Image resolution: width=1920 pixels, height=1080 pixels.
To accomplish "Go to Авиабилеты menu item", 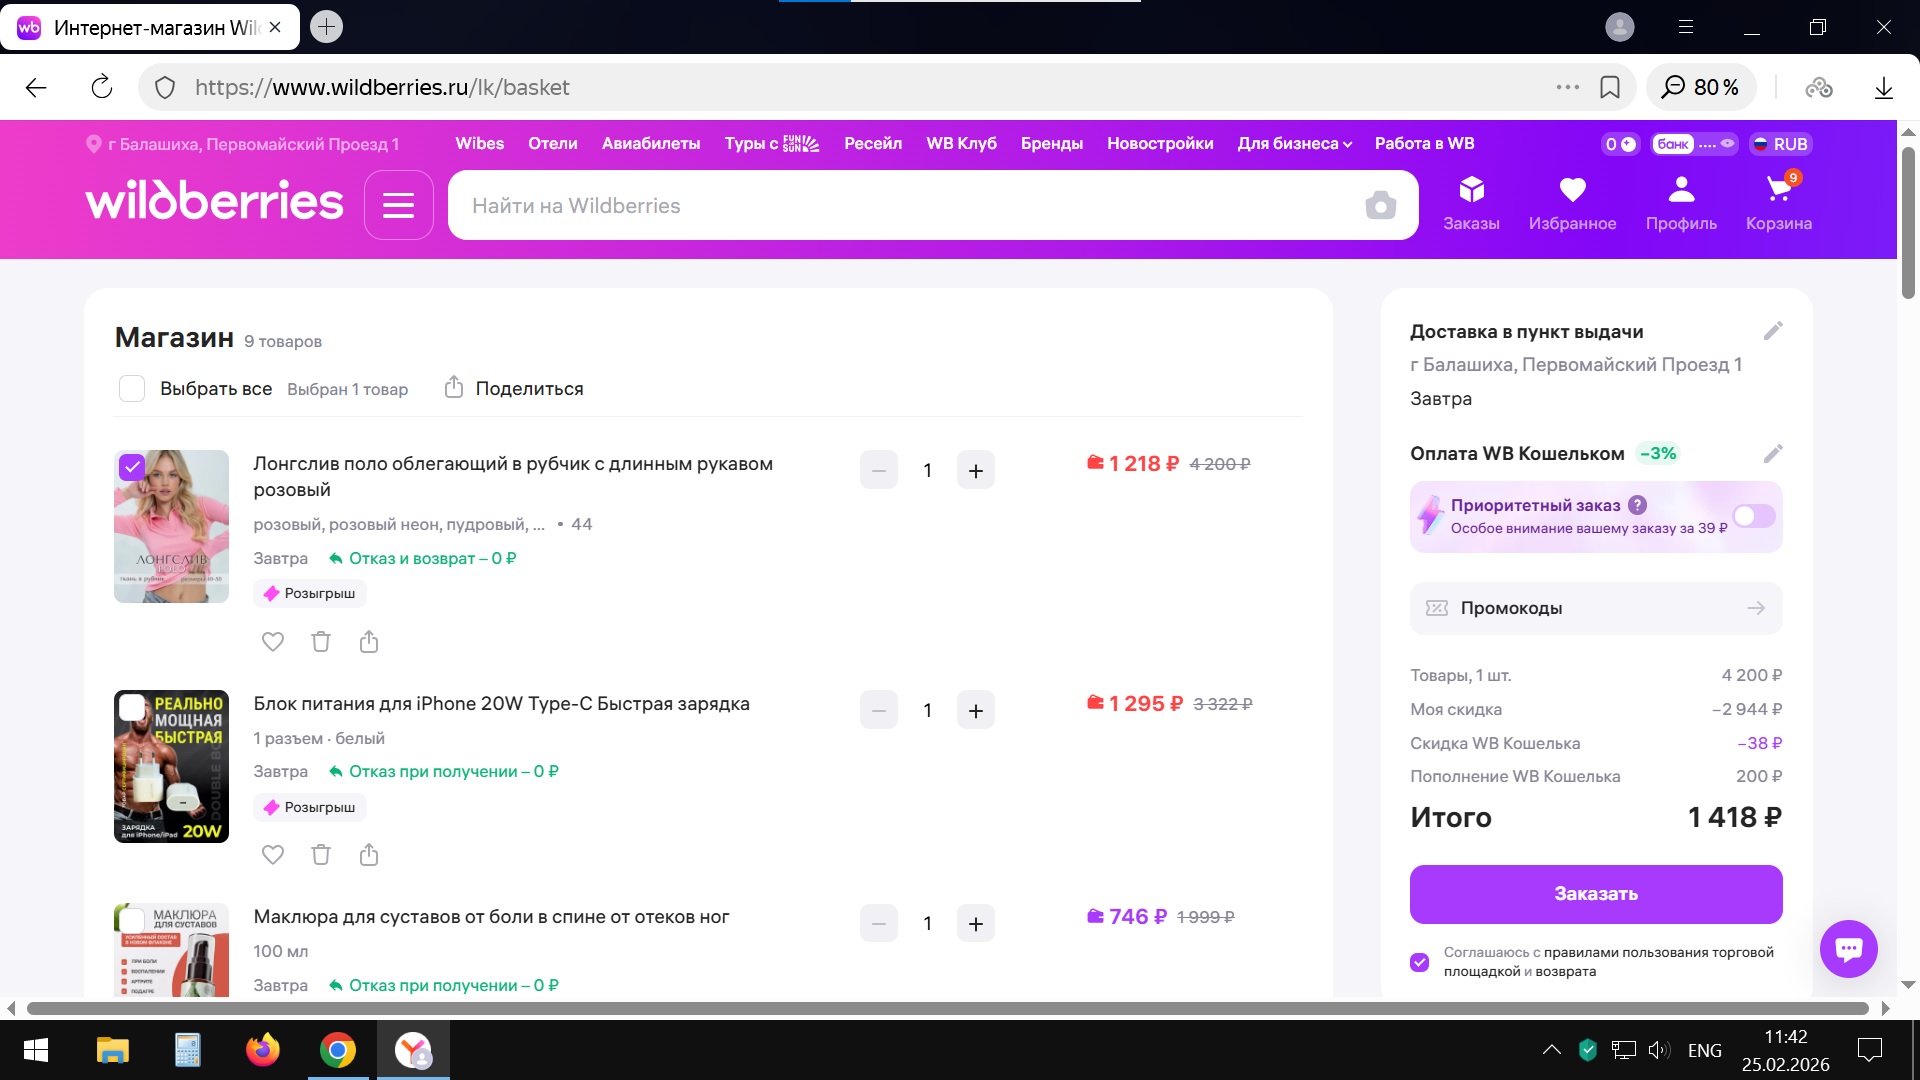I will [651, 144].
